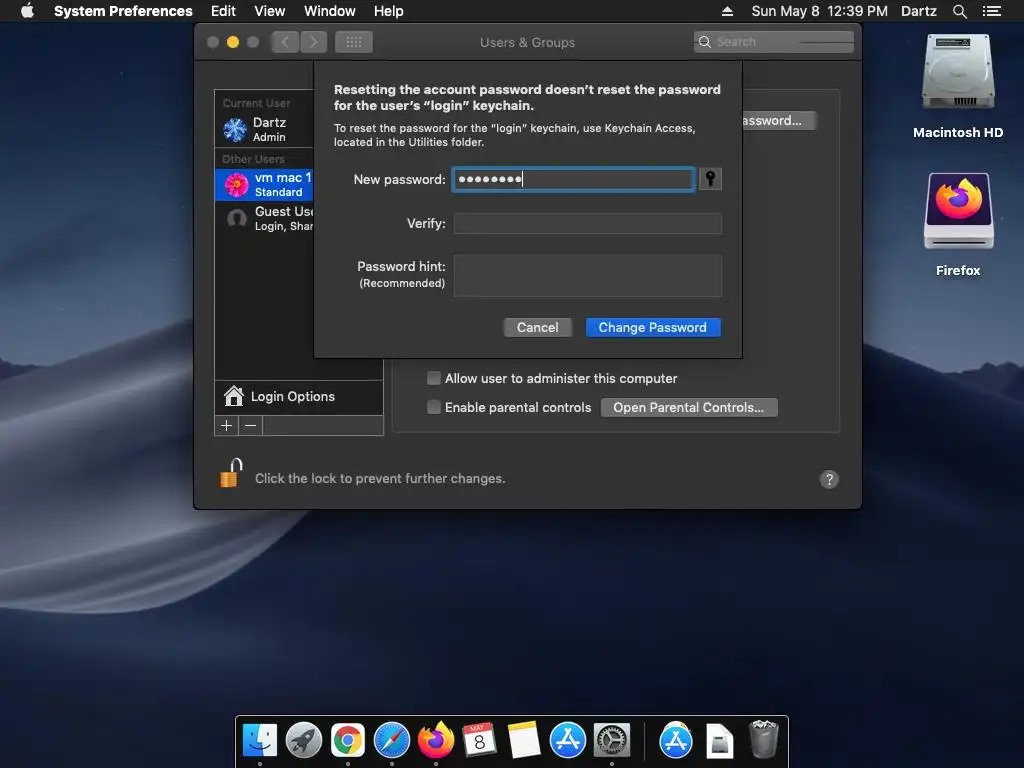Open the Window menu
This screenshot has width=1024, height=768.
pyautogui.click(x=330, y=11)
